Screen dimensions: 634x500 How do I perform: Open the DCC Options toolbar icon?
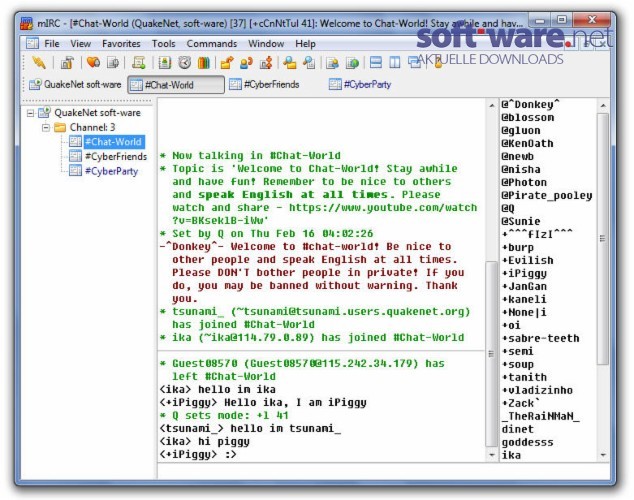(x=266, y=63)
